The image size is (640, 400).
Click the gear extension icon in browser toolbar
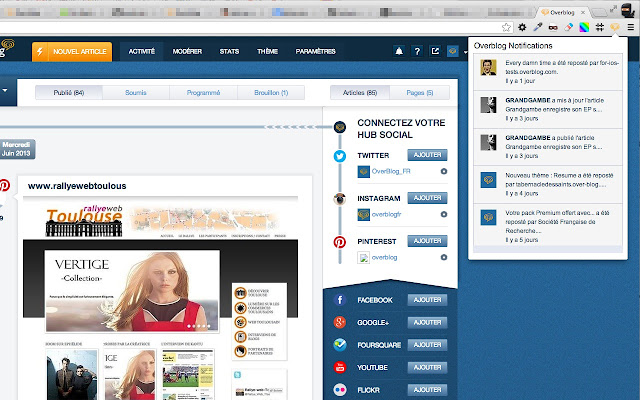[x=522, y=27]
